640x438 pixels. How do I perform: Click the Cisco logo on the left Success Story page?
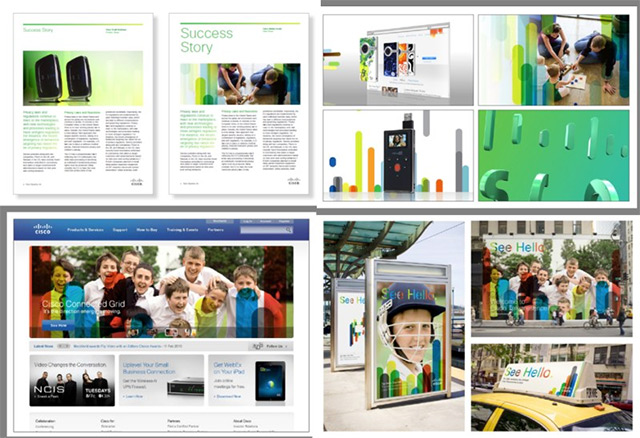tap(138, 183)
